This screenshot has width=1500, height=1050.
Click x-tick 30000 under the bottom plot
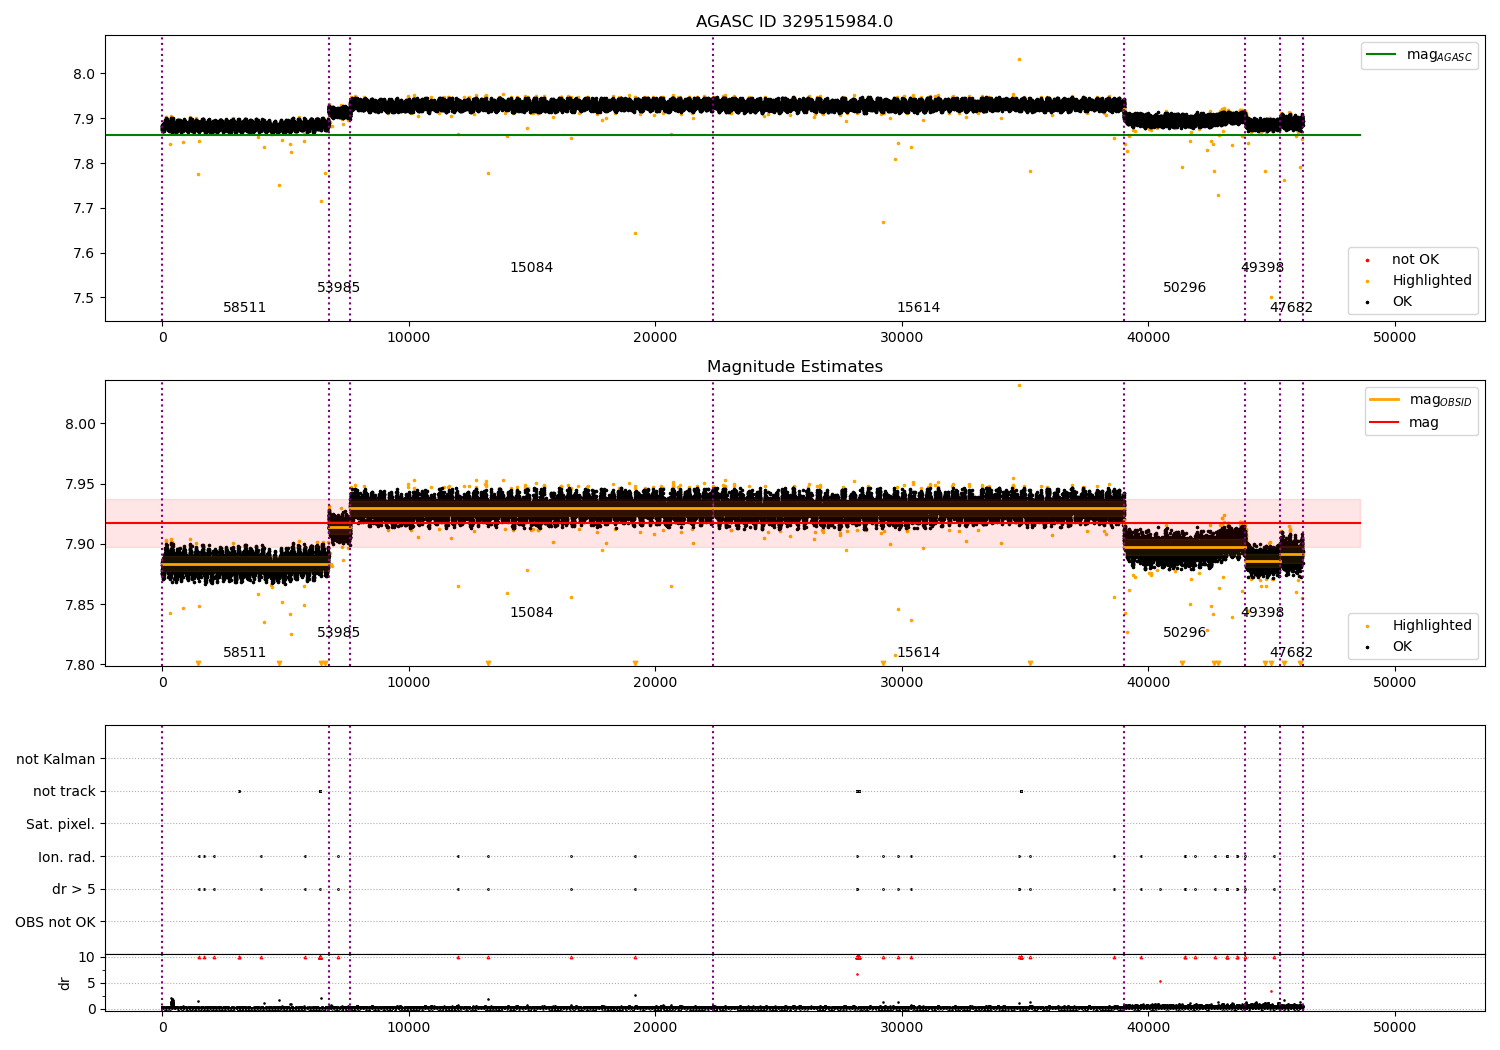901,1027
